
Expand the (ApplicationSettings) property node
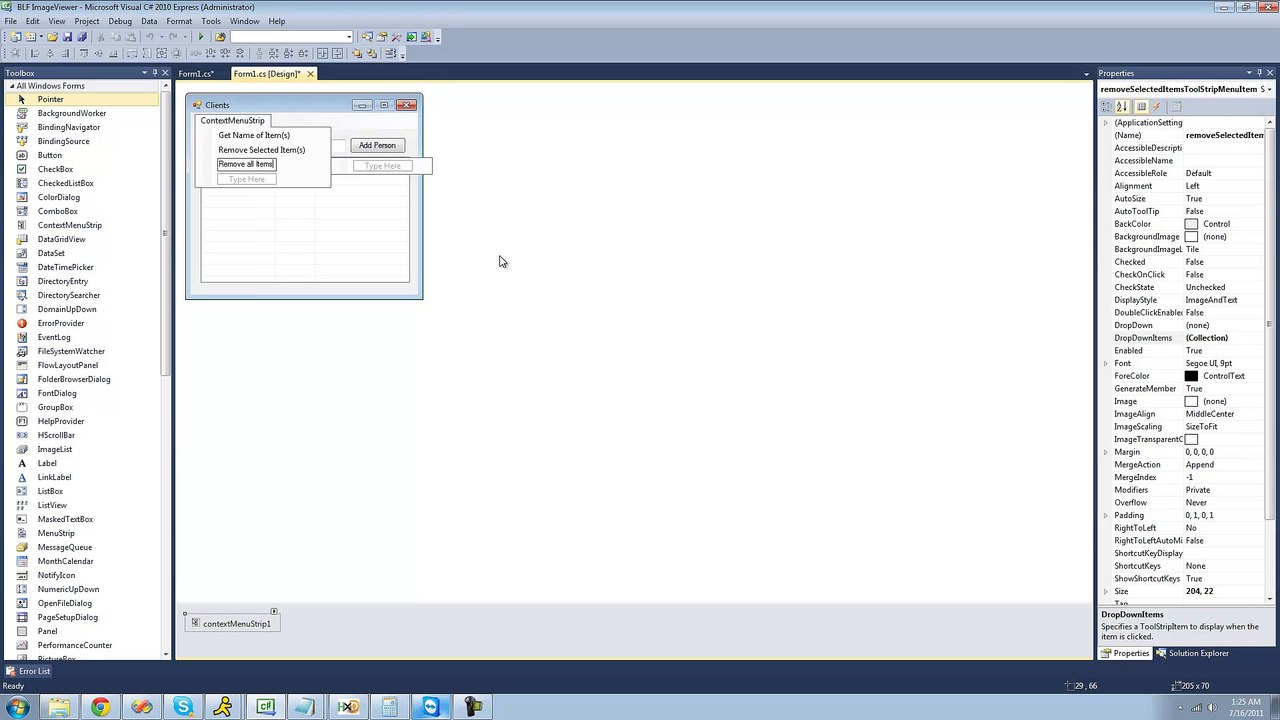[x=1106, y=123]
